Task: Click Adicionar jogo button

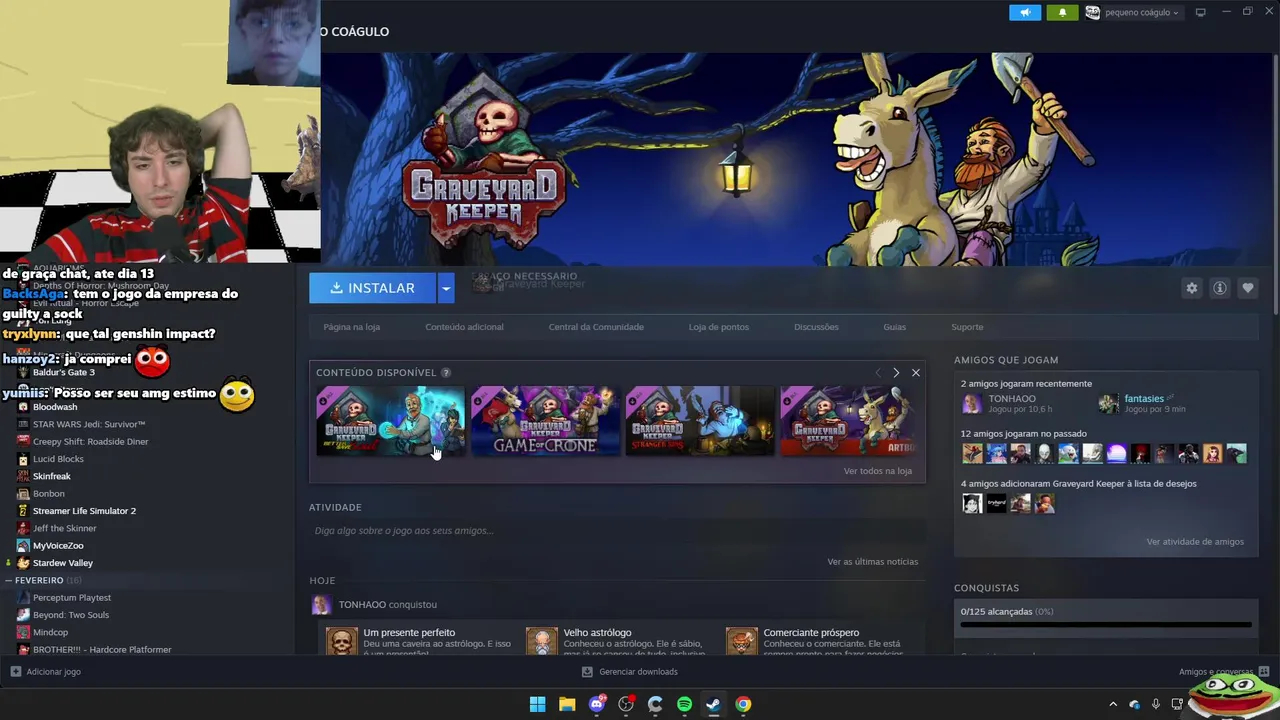Action: [46, 672]
